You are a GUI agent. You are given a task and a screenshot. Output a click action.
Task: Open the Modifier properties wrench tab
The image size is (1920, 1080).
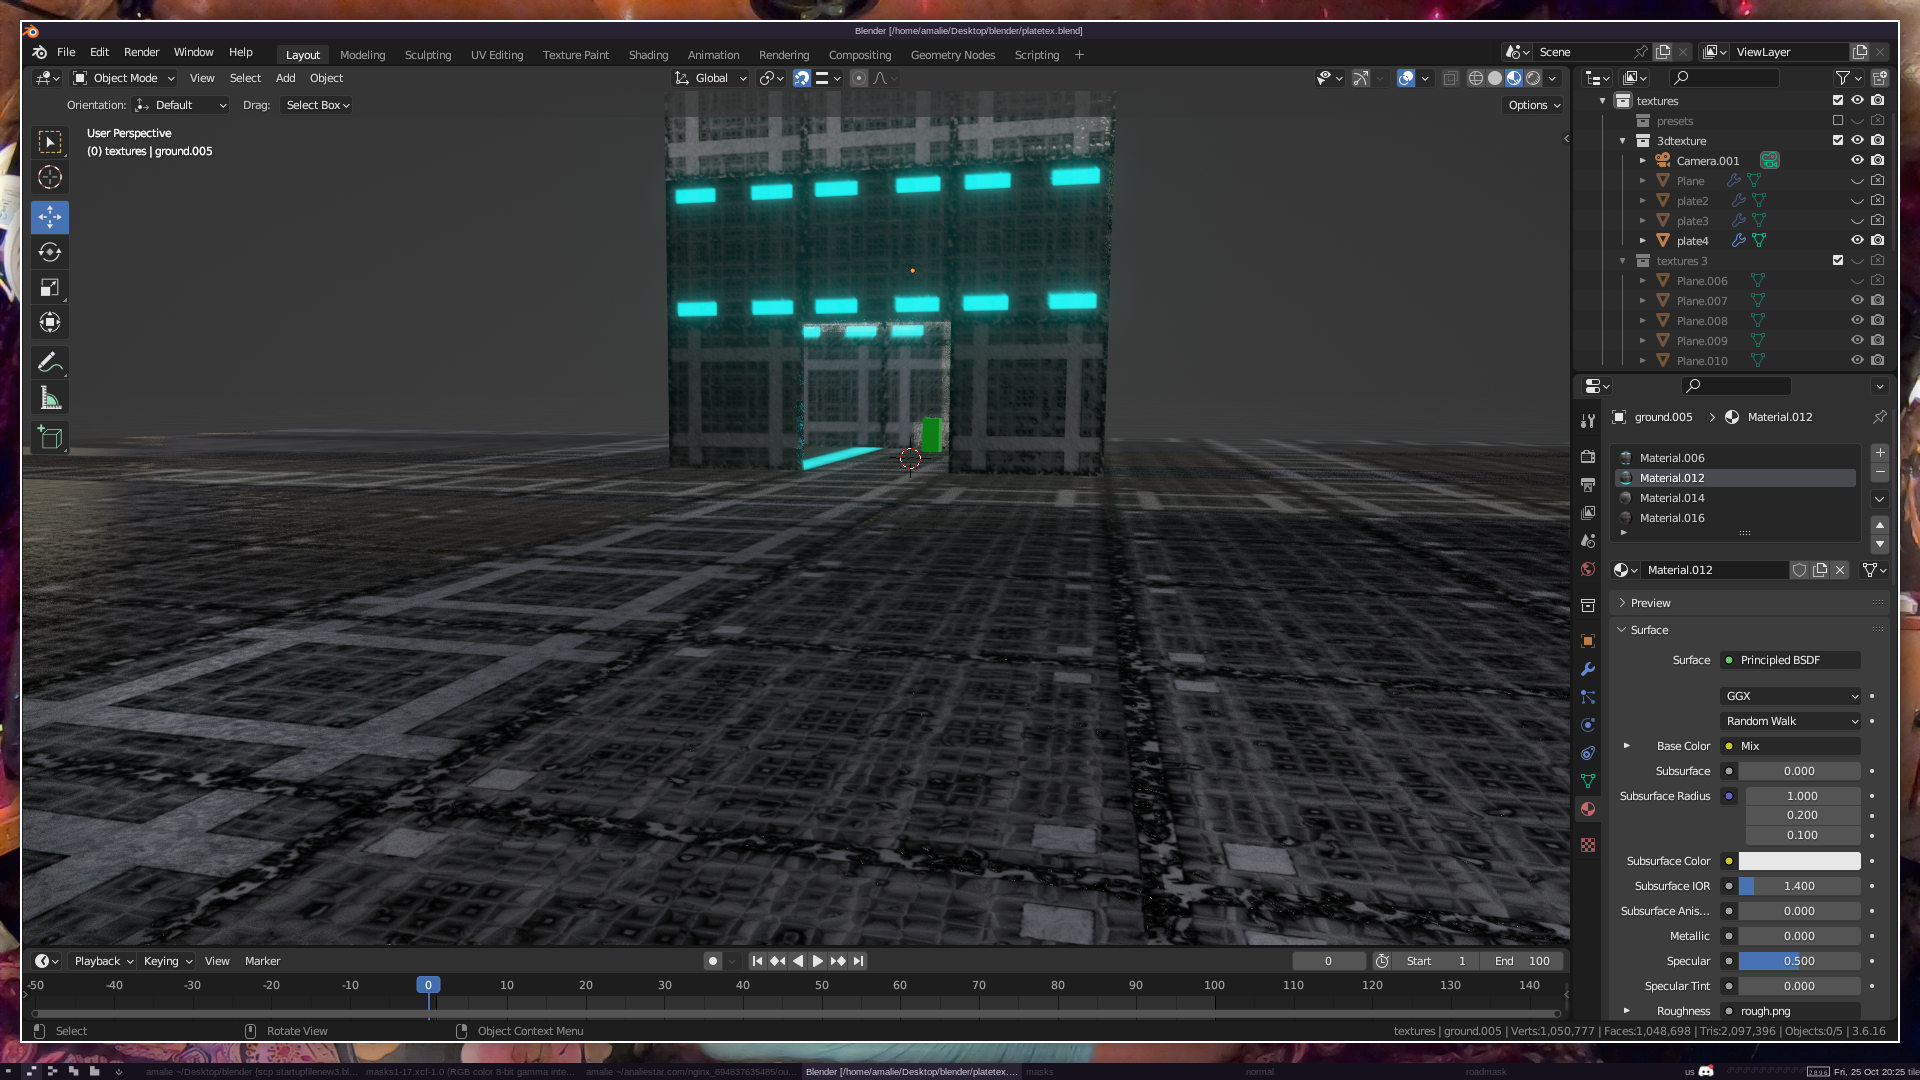[1588, 669]
